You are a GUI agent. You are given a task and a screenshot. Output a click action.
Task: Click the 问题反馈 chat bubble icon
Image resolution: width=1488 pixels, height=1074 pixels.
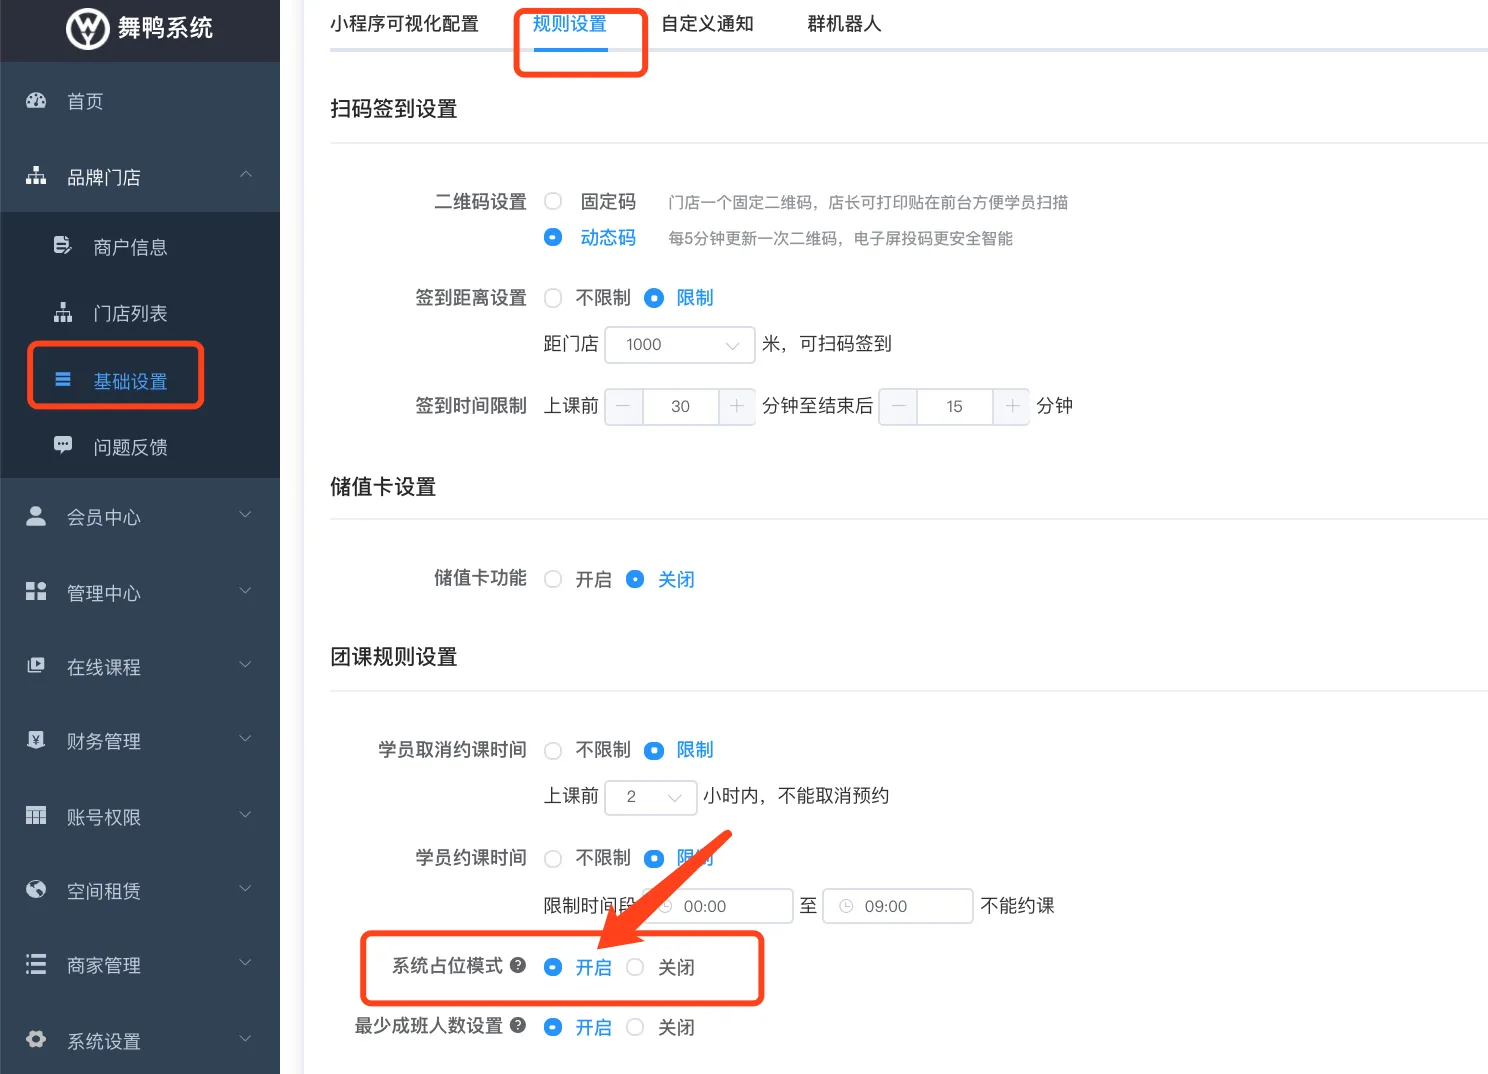[x=62, y=446]
